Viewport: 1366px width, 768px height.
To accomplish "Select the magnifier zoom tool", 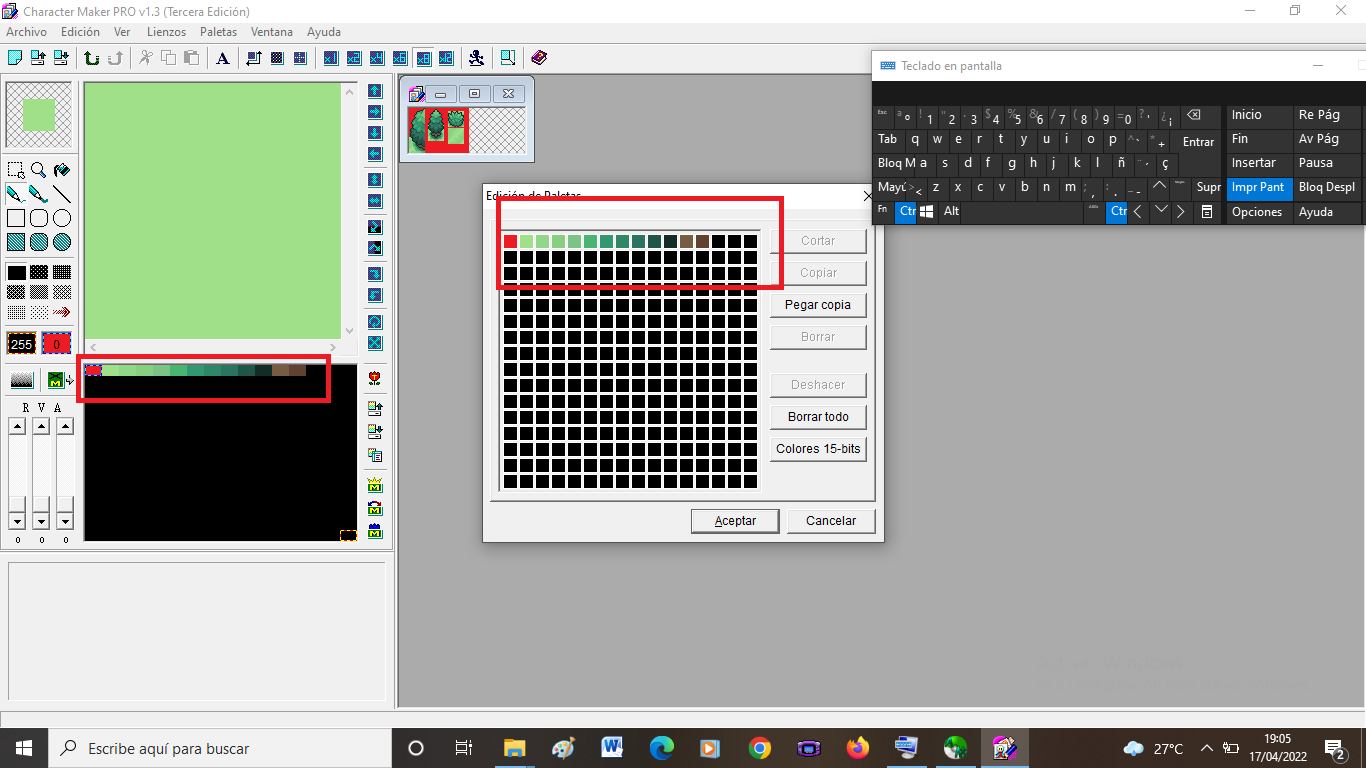I will coord(38,170).
